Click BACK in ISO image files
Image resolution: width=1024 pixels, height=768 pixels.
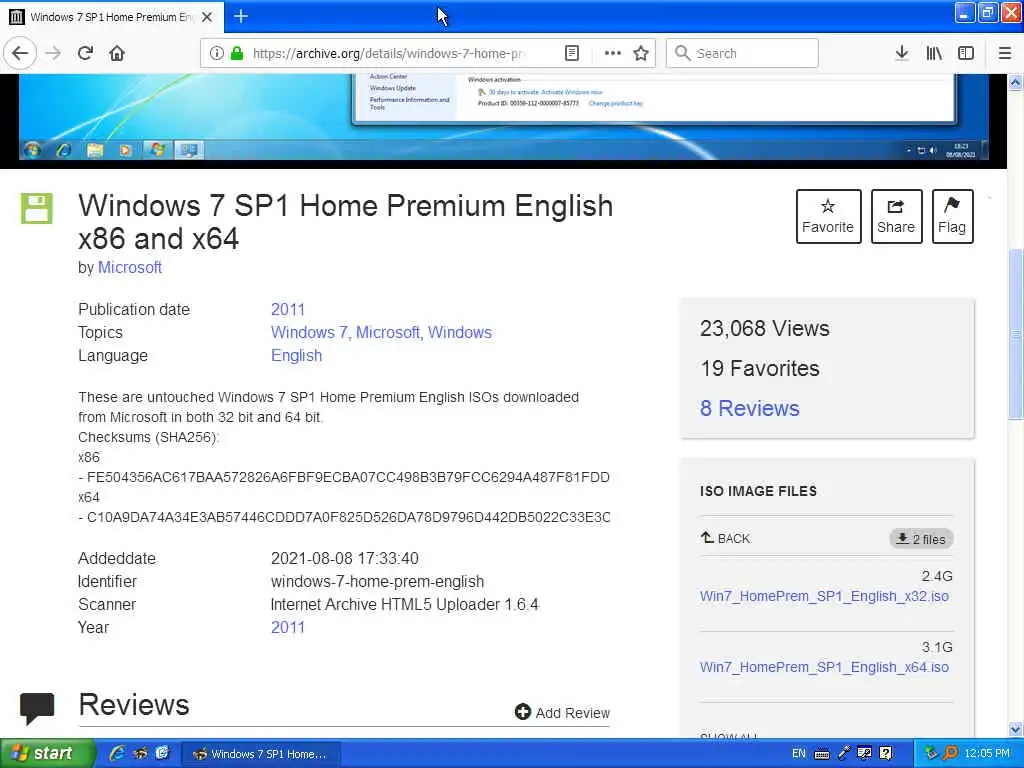point(726,538)
